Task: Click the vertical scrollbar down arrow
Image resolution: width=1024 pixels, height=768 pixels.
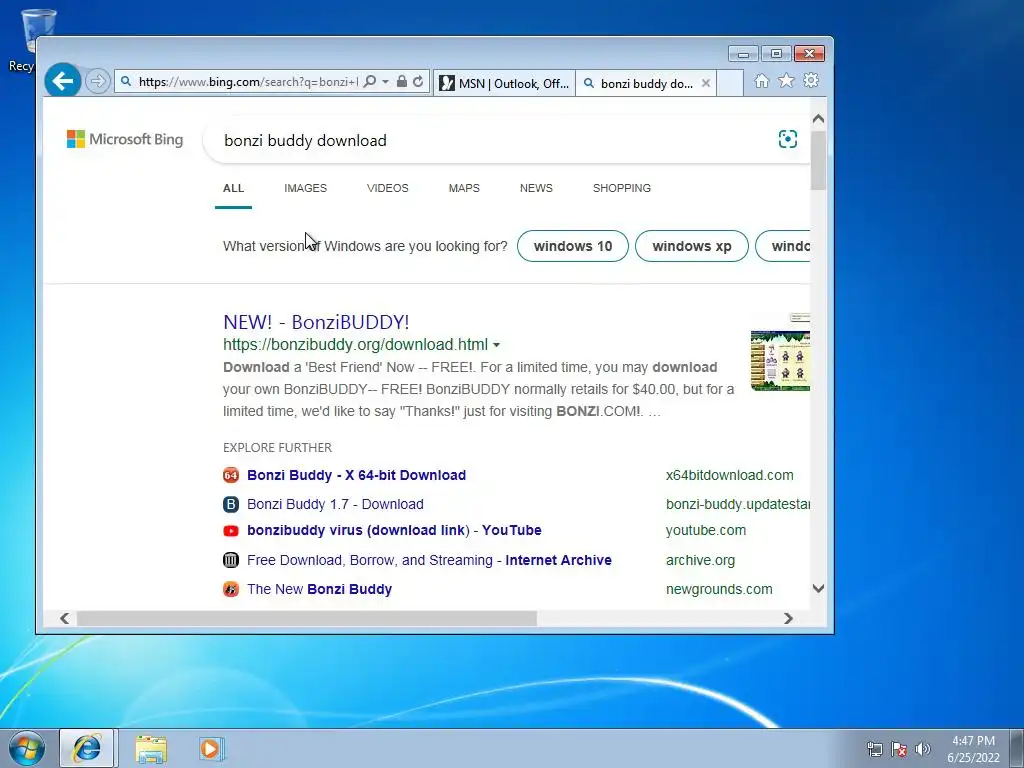Action: point(818,588)
